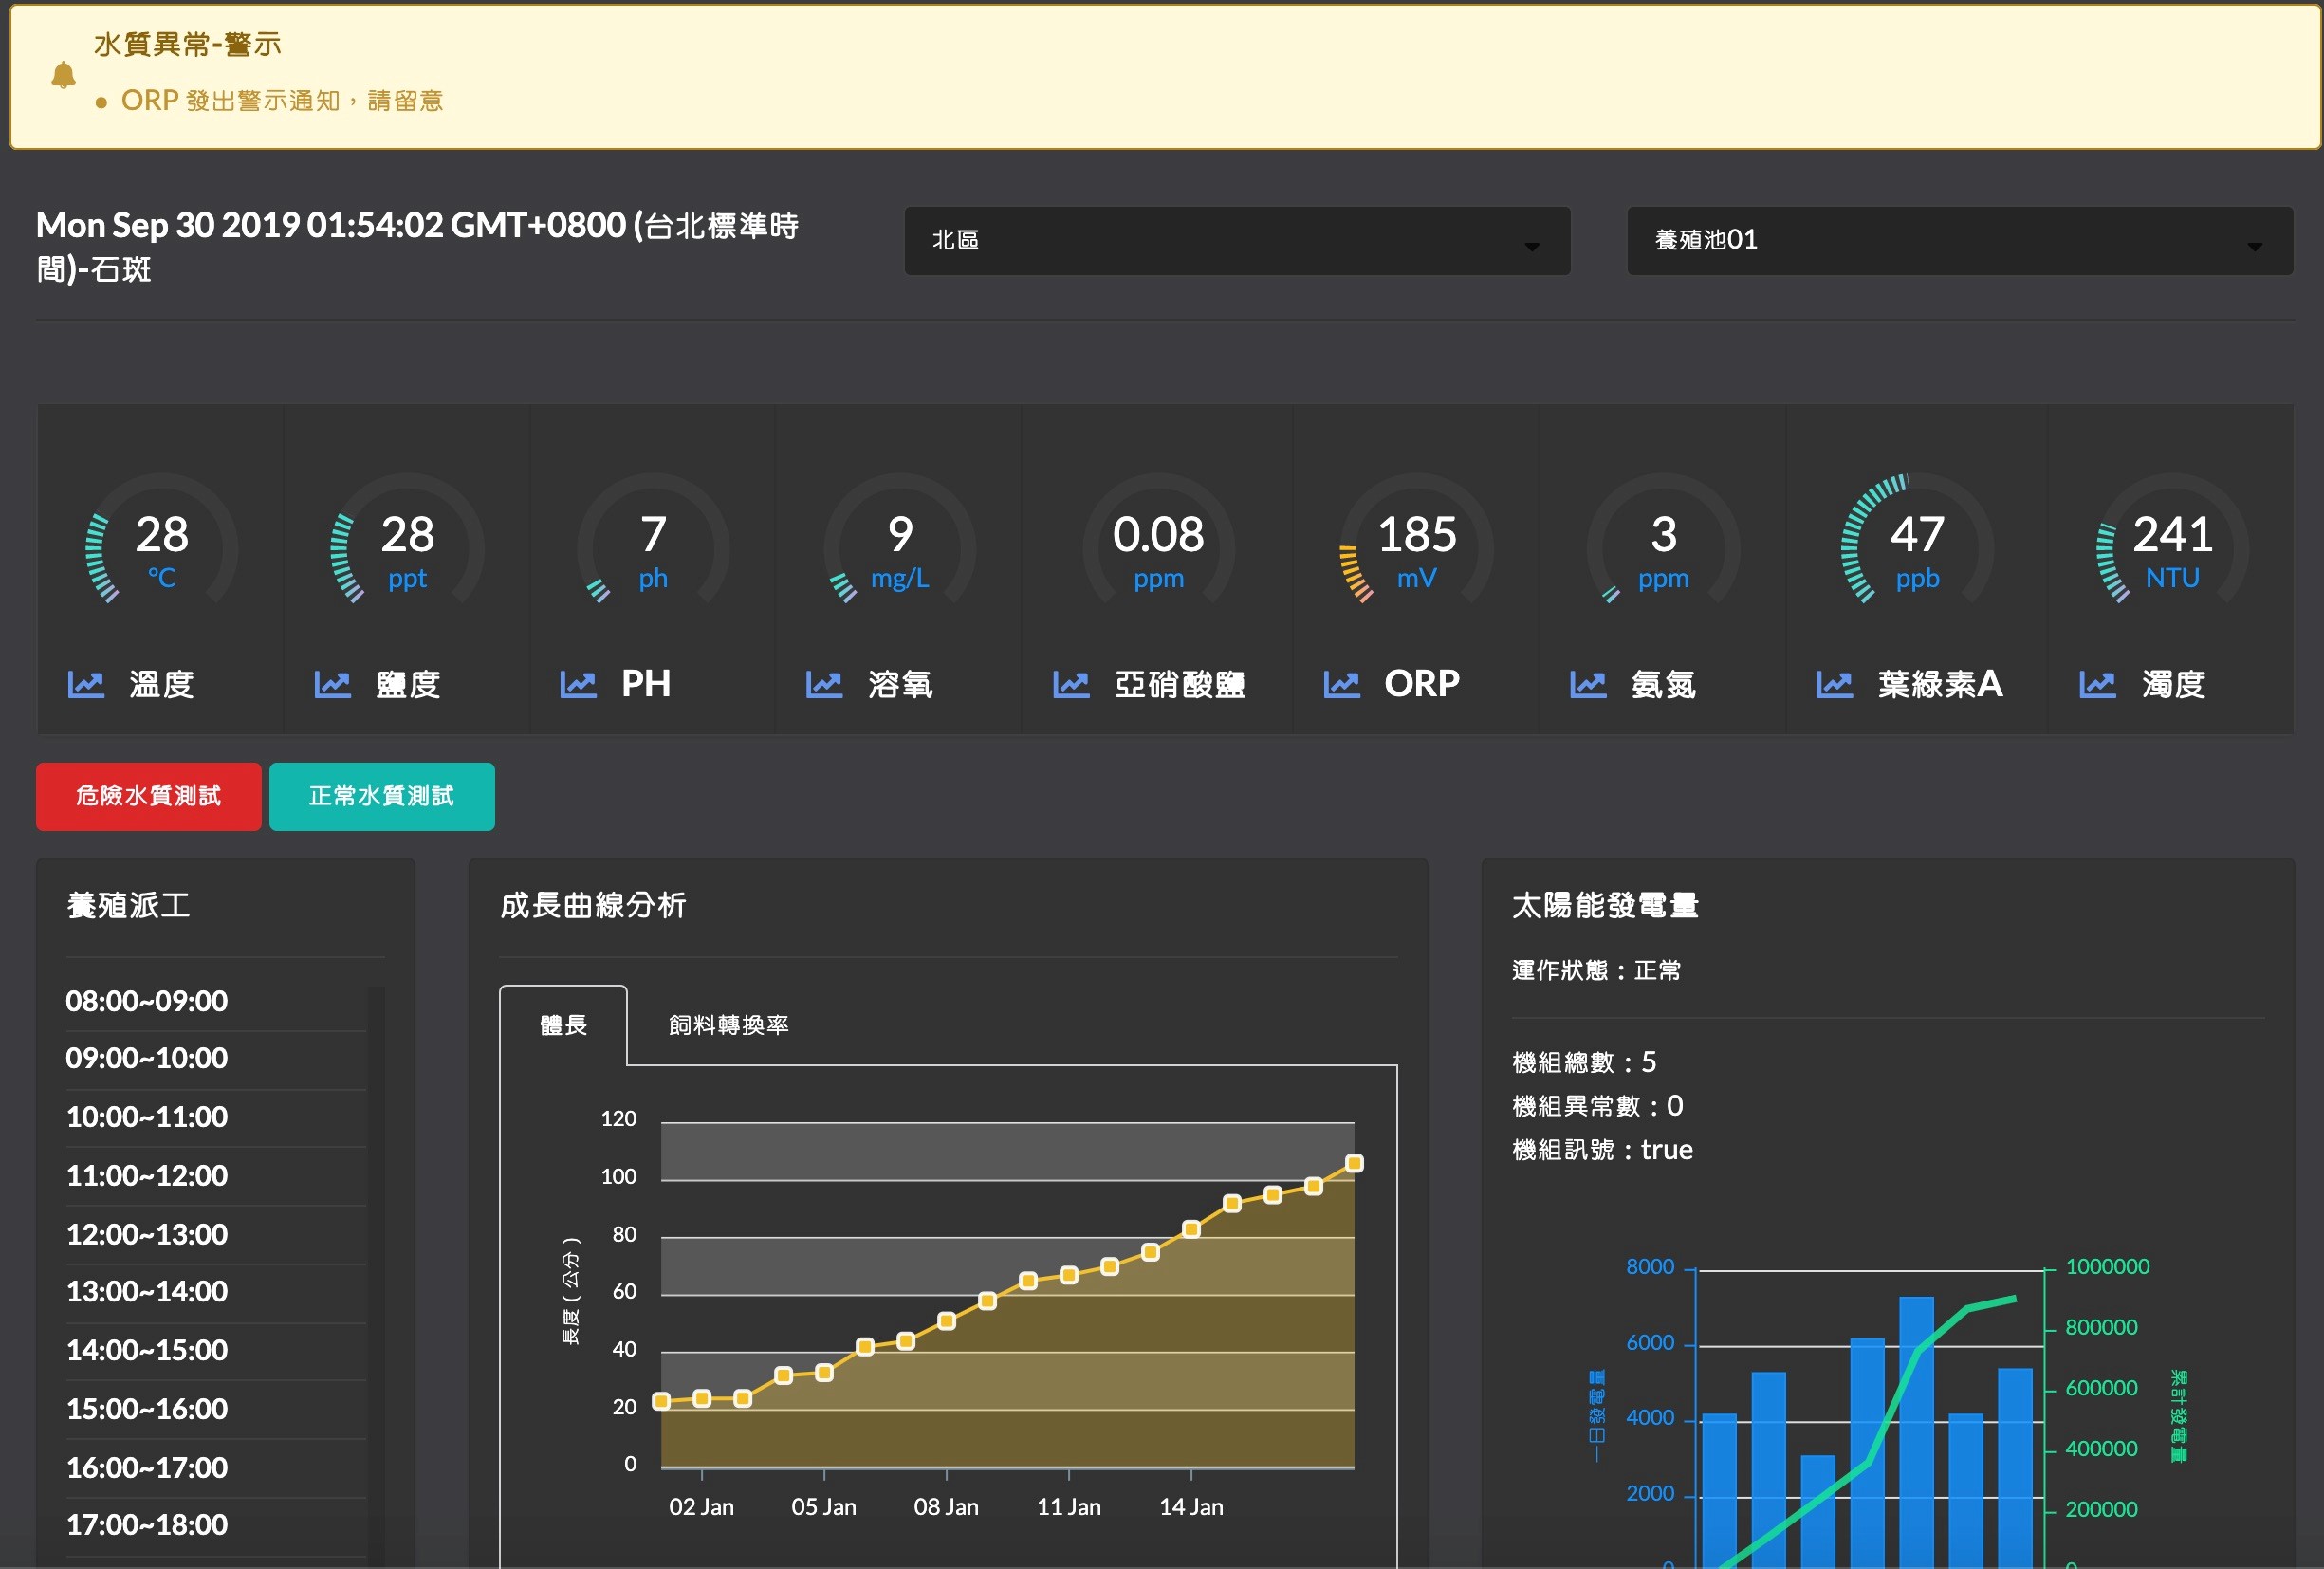Click the 太陽能發電量 panel title
The image size is (2324, 1569).
(1605, 905)
